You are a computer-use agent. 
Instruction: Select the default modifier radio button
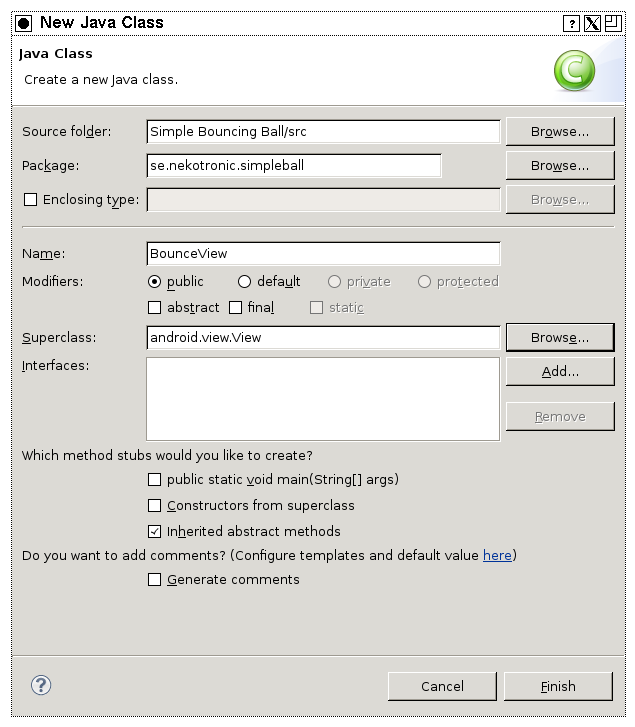[244, 281]
